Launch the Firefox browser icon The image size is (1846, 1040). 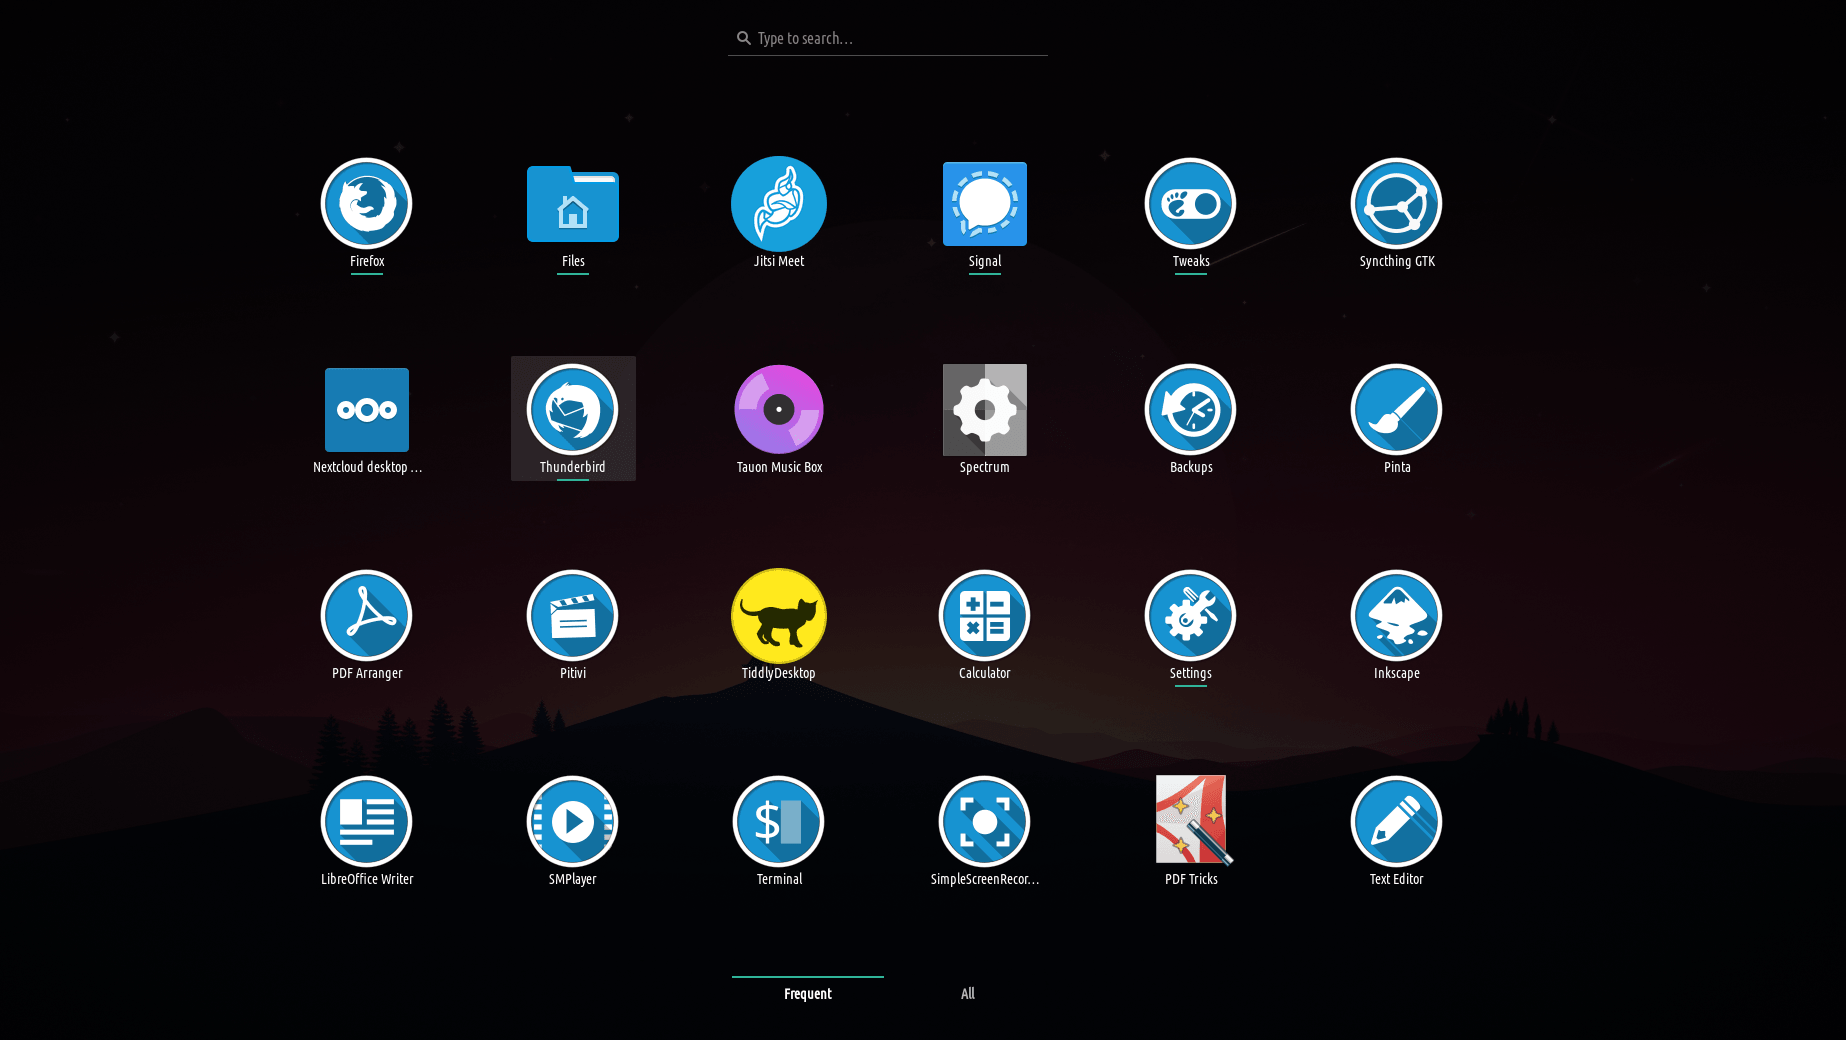[x=366, y=204]
